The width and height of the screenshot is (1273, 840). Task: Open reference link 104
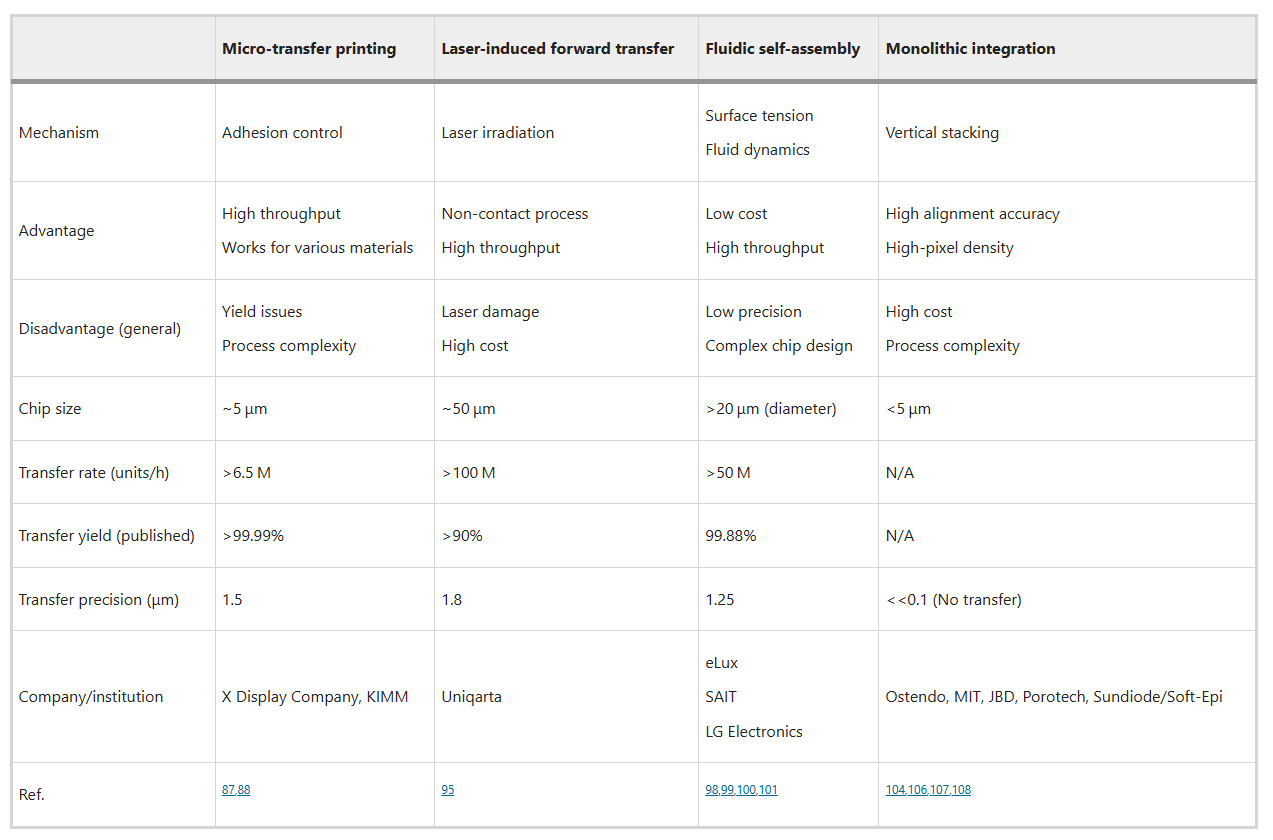[895, 790]
